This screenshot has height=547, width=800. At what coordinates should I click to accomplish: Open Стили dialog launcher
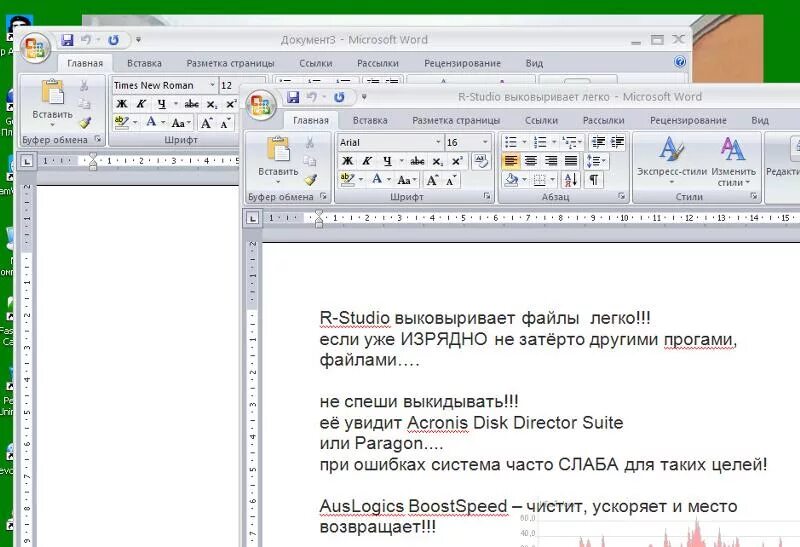[x=753, y=196]
